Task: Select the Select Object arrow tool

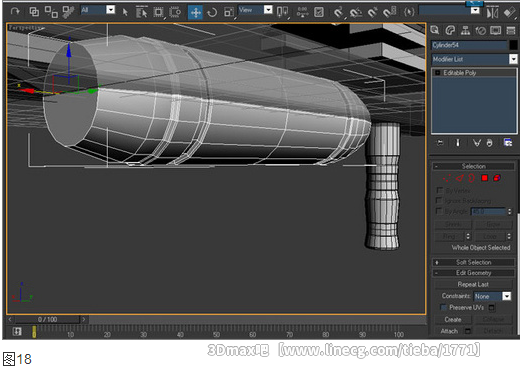Action: [x=125, y=12]
